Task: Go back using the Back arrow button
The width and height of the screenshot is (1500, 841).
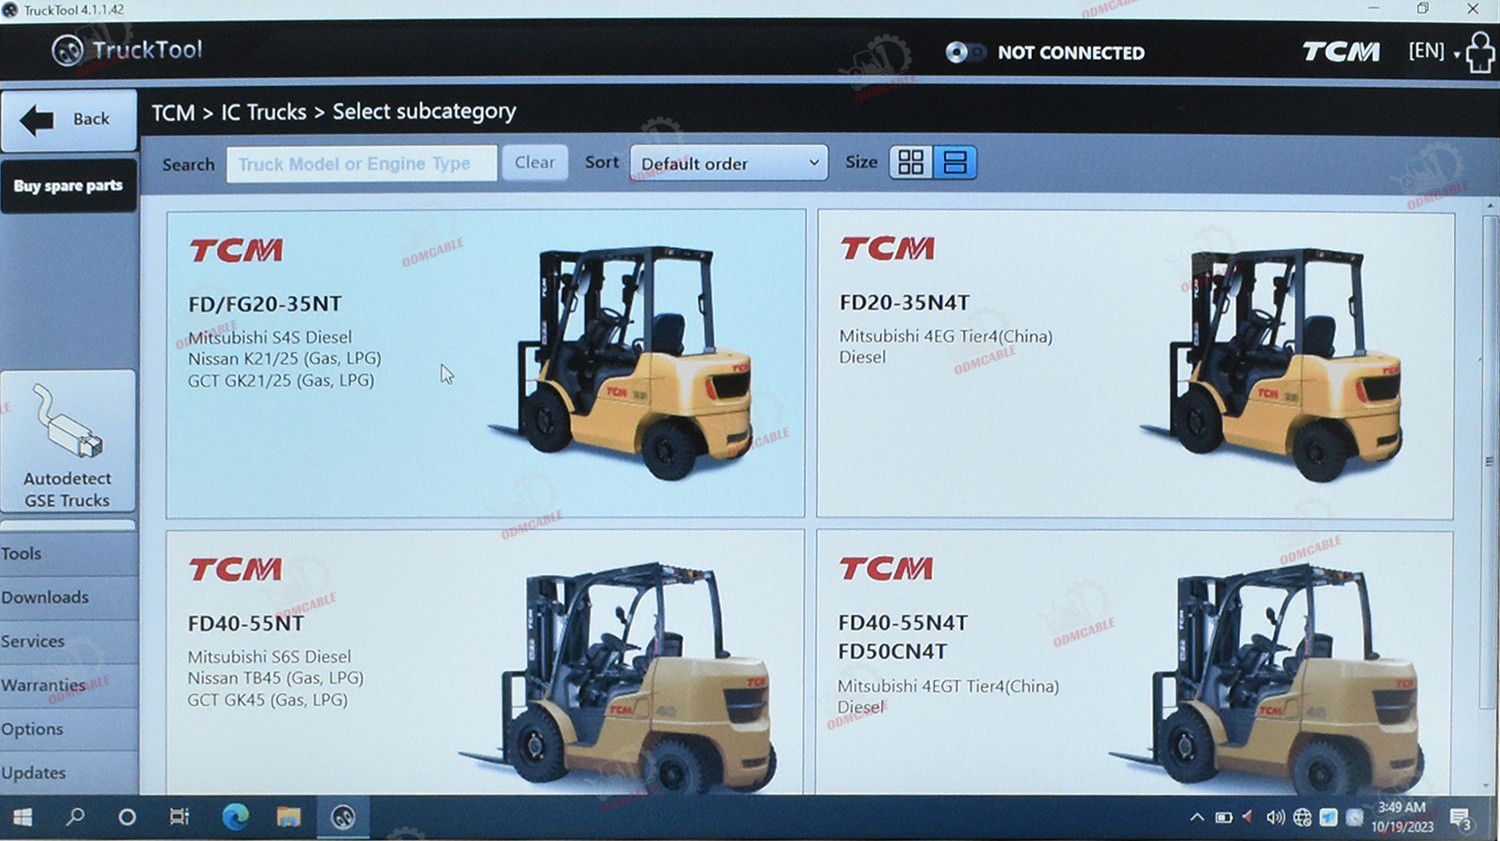Action: point(68,120)
